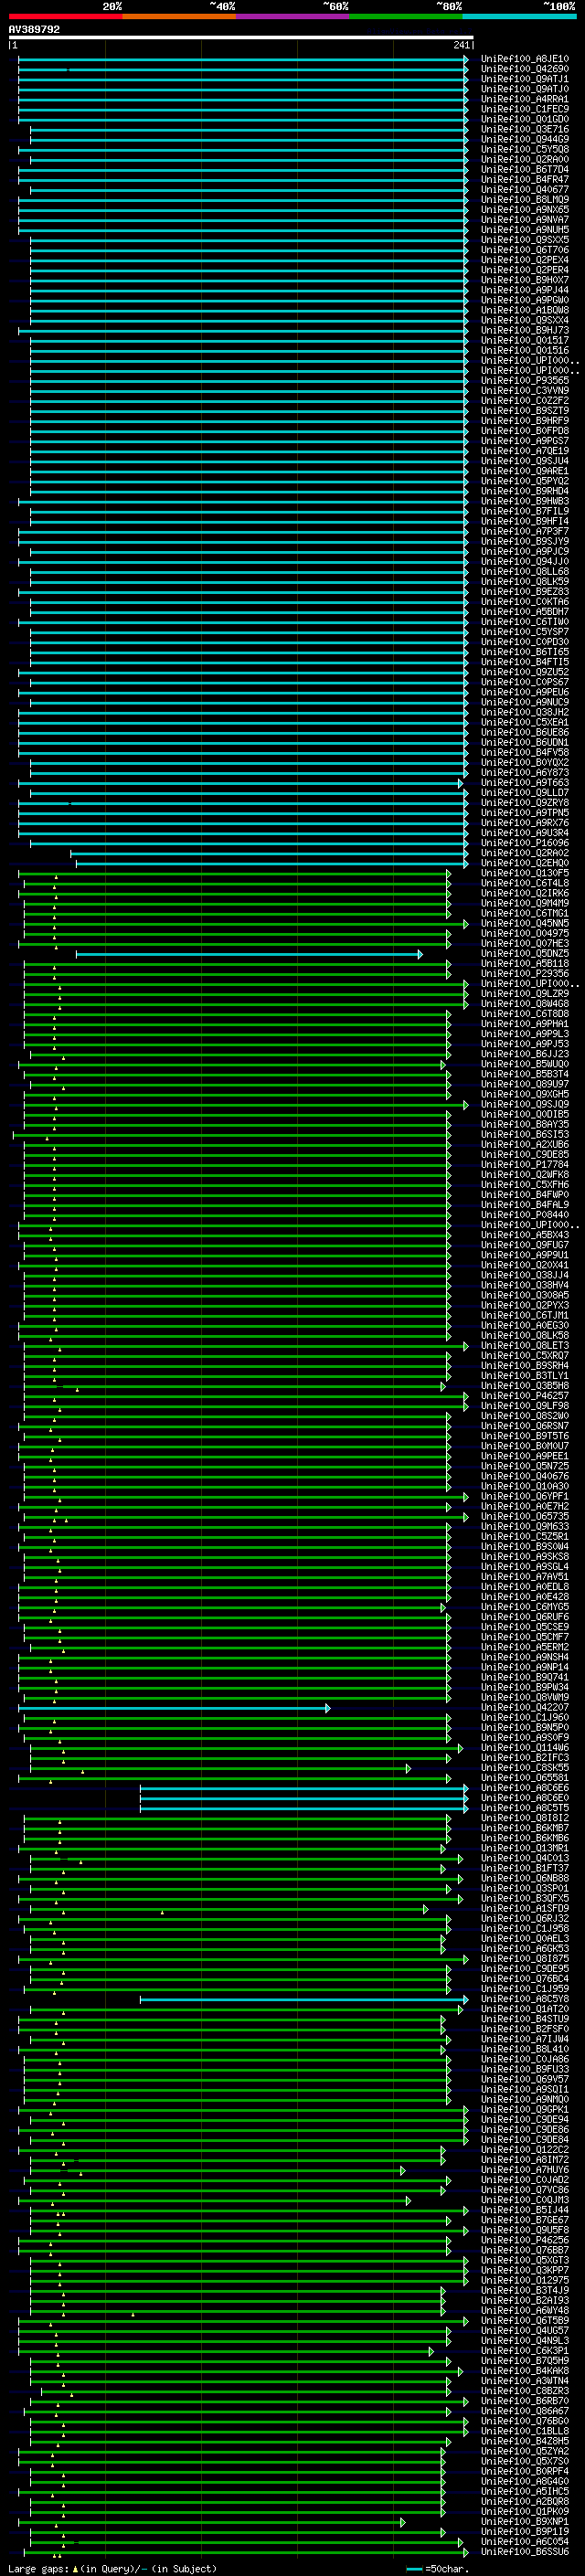585x2576 pixels.
Task: Click the red 20% legend segment
Action: coord(65,17)
